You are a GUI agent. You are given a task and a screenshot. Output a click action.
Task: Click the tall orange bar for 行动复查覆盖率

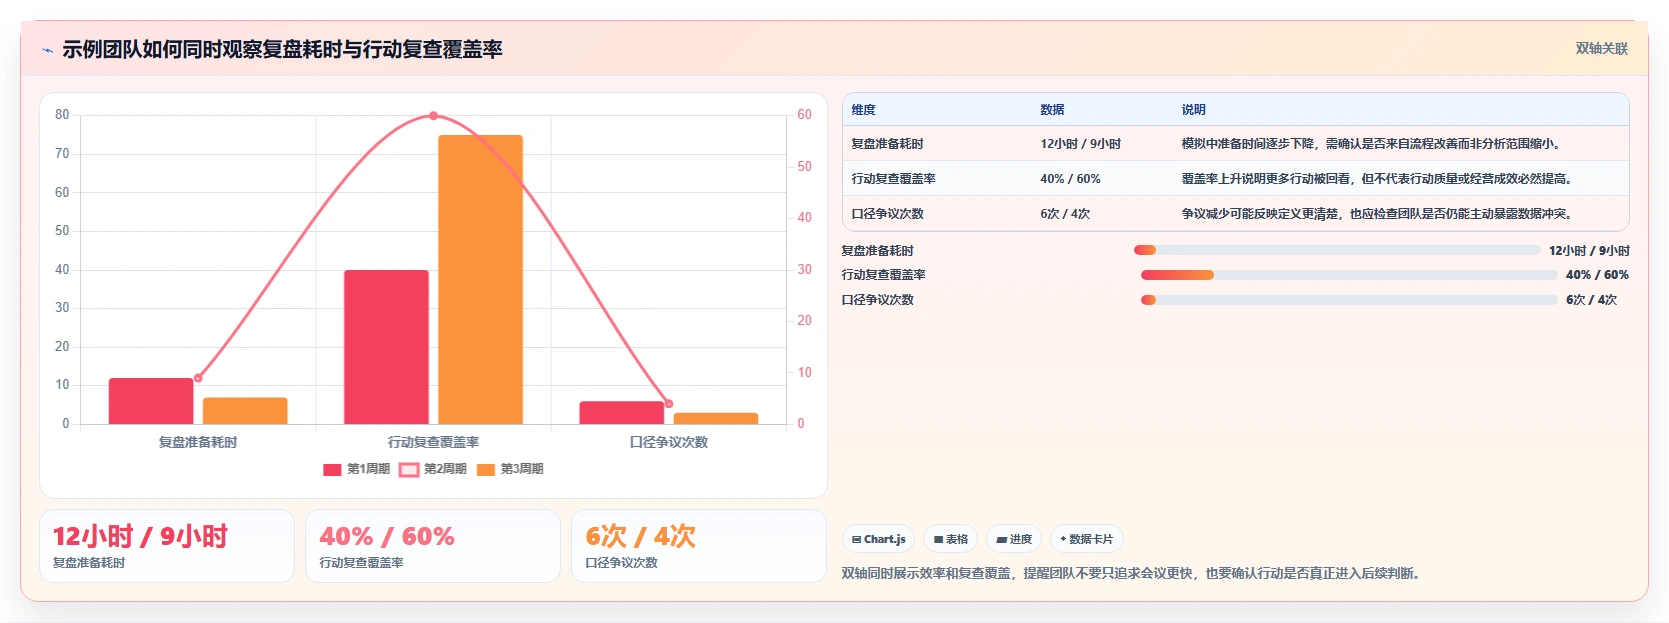[x=480, y=279]
